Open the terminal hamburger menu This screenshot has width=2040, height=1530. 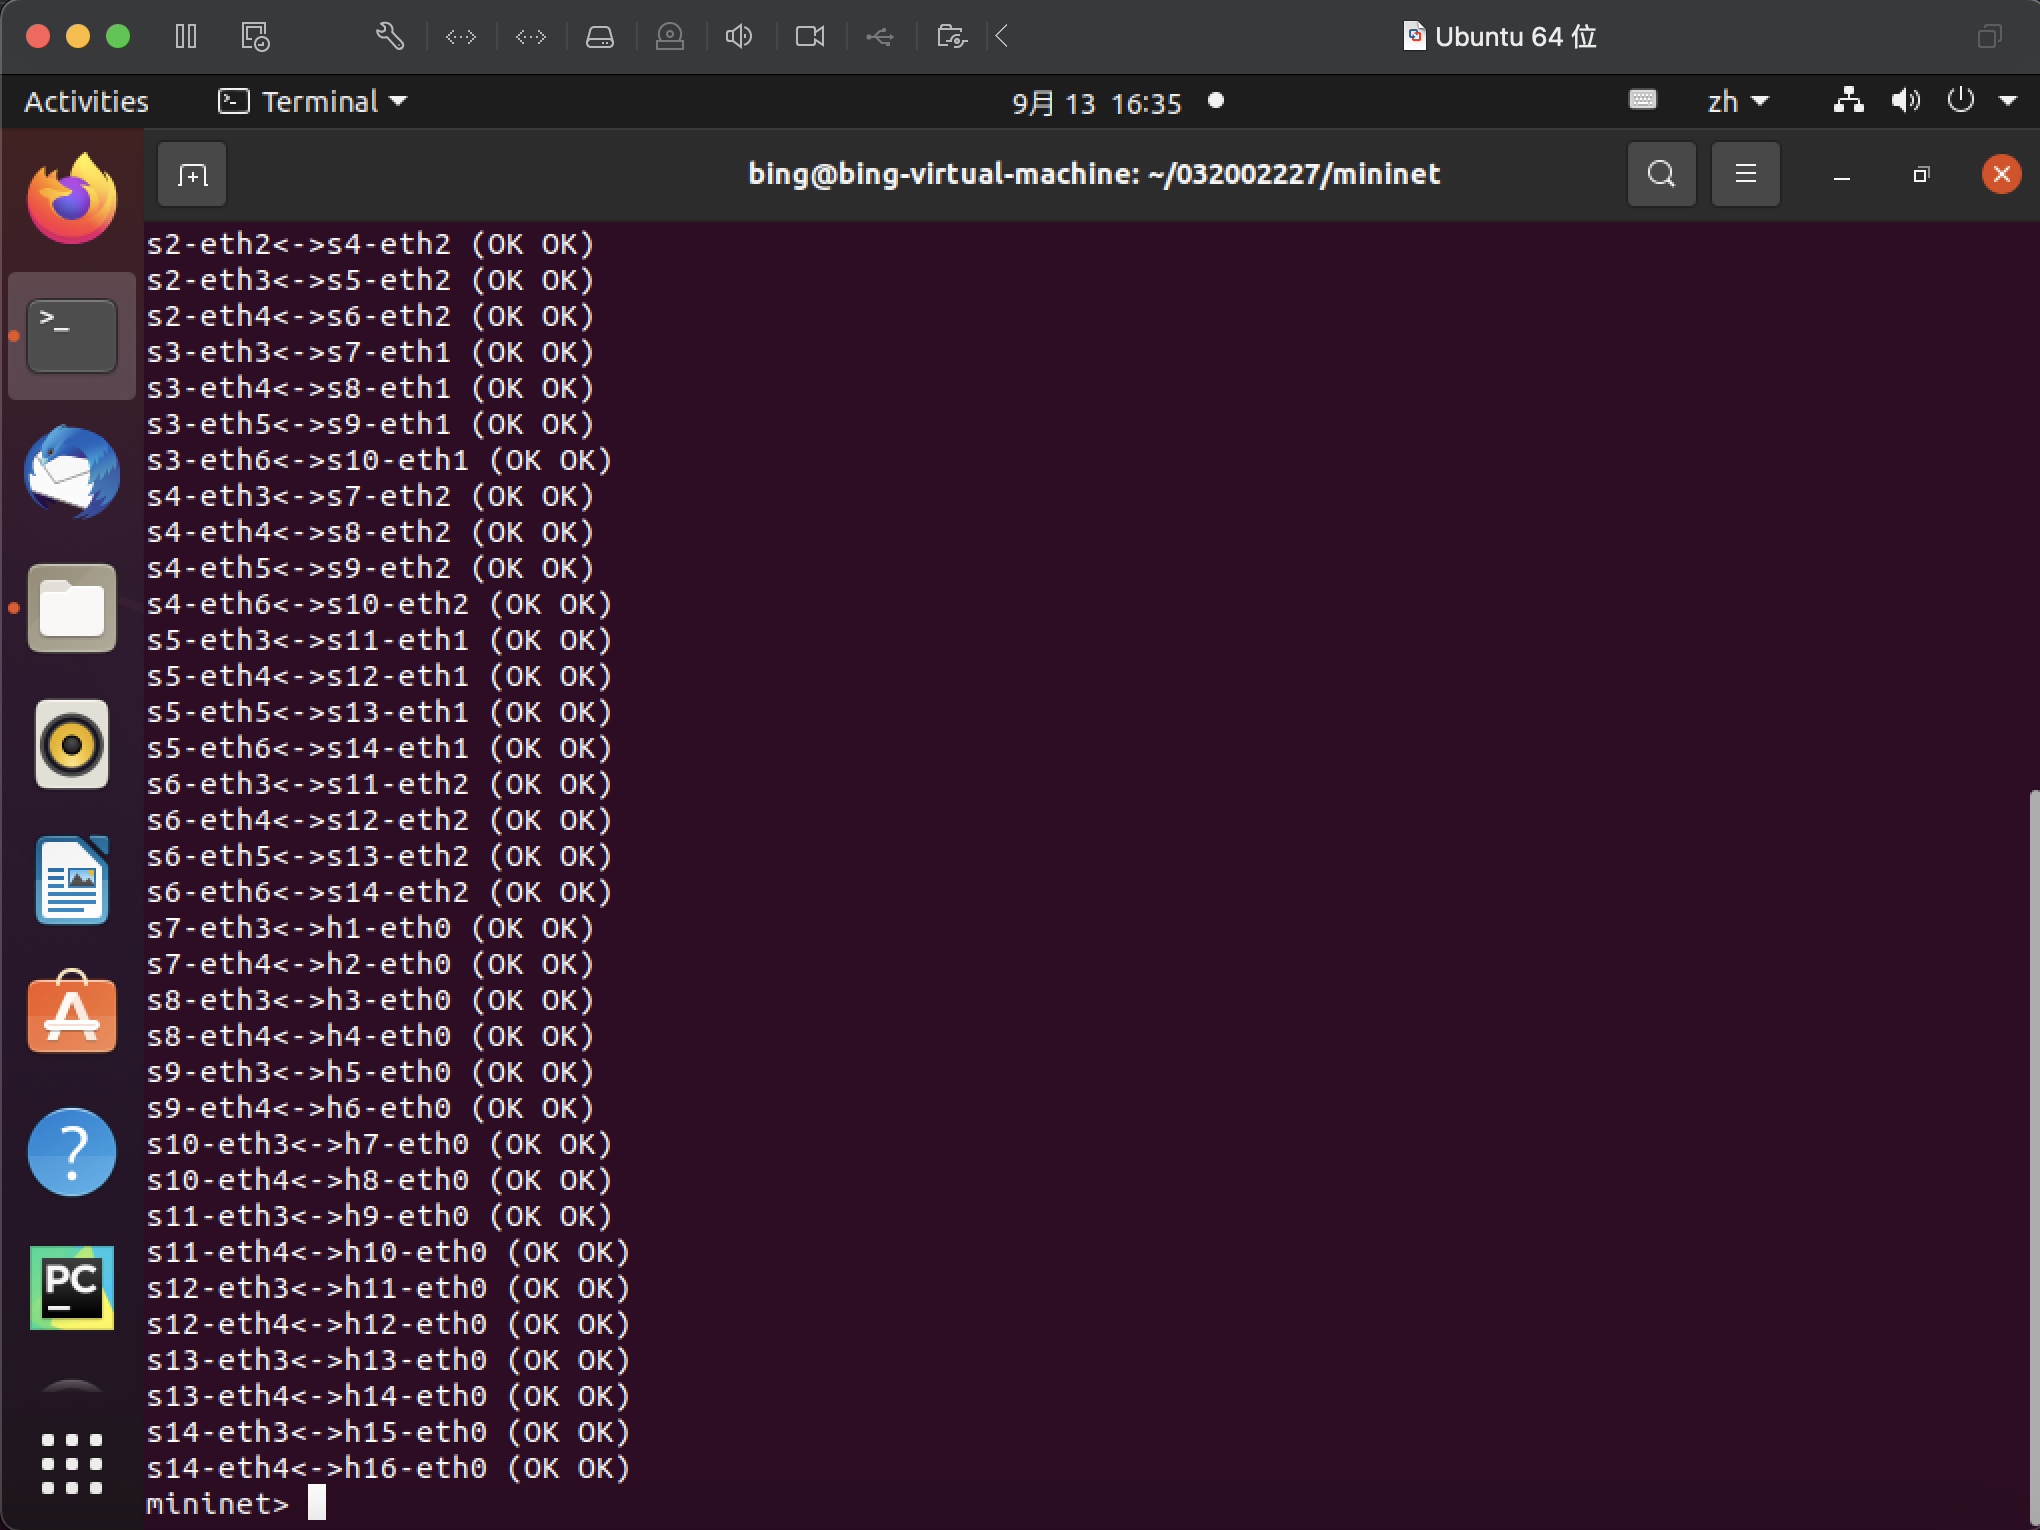[1745, 174]
